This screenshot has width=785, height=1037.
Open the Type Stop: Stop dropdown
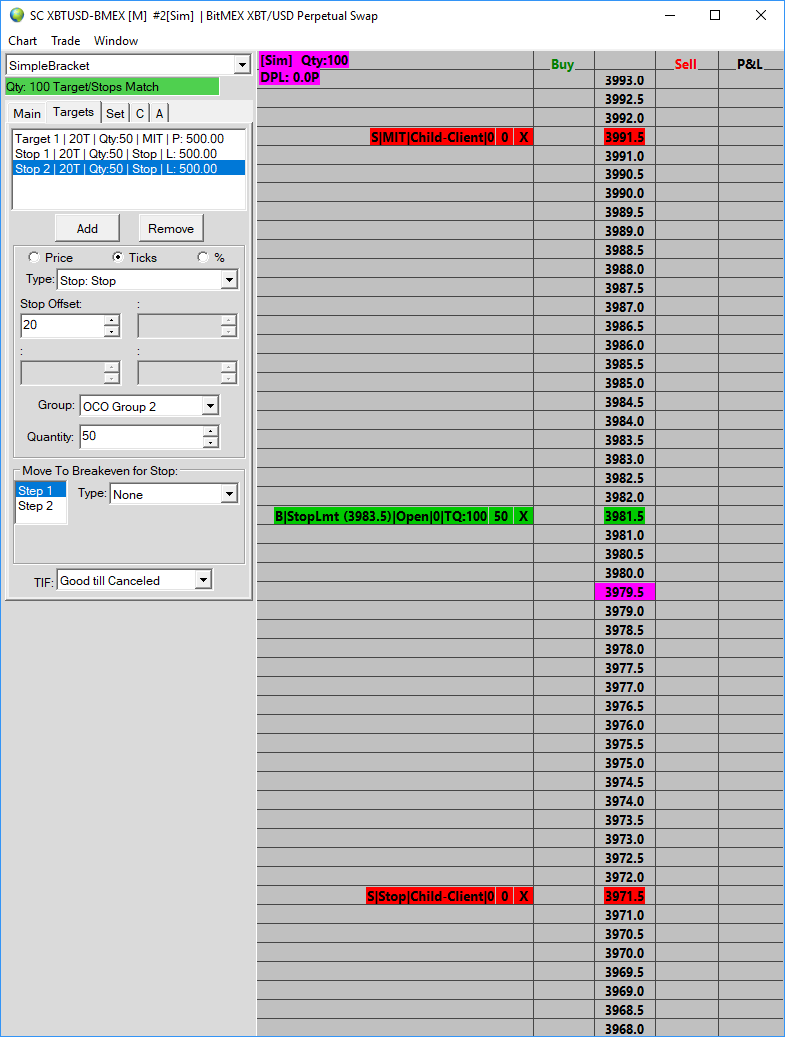pyautogui.click(x=229, y=280)
